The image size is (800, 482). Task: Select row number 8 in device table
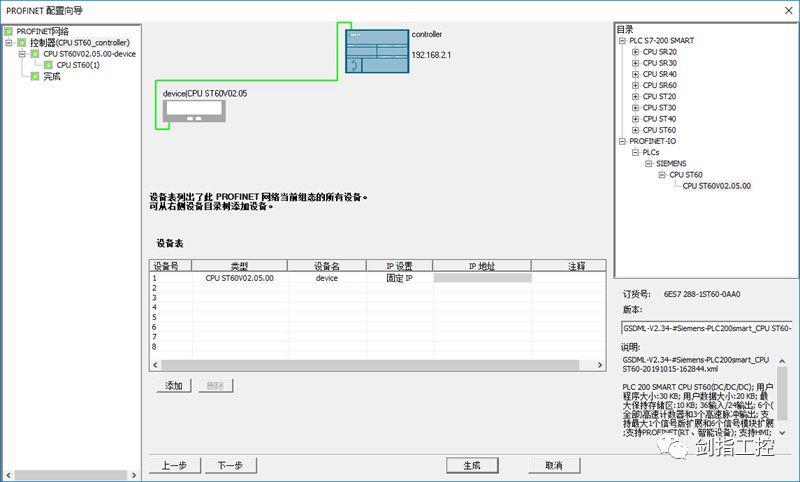click(154, 347)
